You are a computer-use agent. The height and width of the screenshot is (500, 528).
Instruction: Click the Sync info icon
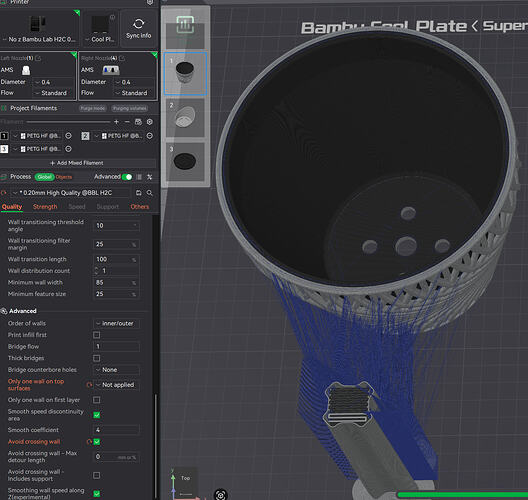click(138, 24)
